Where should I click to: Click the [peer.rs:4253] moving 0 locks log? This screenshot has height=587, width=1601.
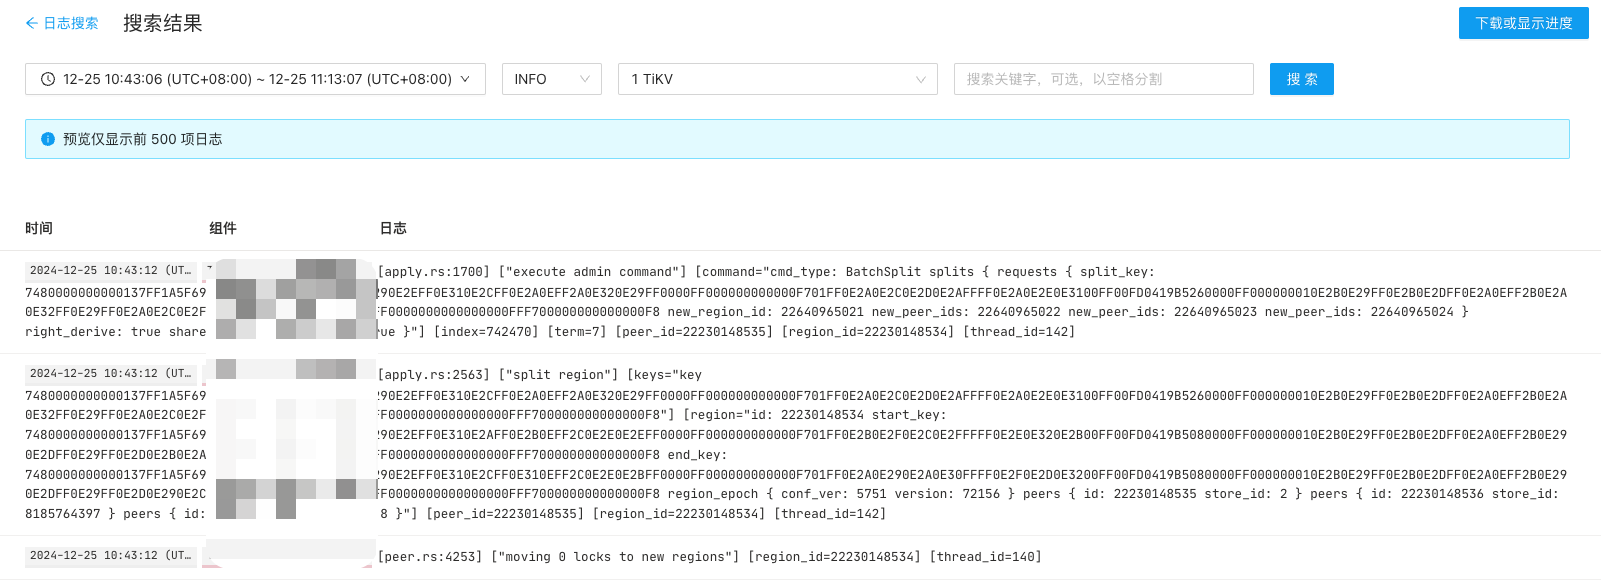point(709,556)
